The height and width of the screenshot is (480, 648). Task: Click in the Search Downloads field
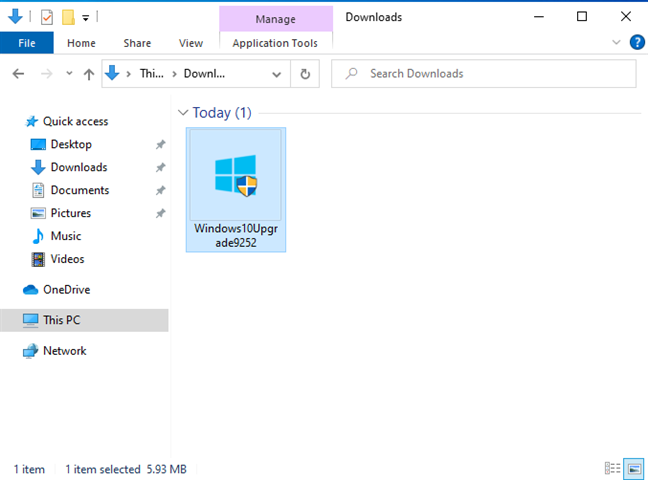(484, 74)
